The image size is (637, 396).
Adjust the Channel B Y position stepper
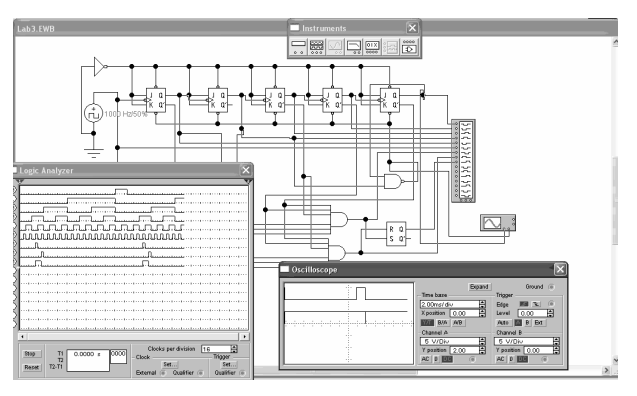(x=557, y=350)
